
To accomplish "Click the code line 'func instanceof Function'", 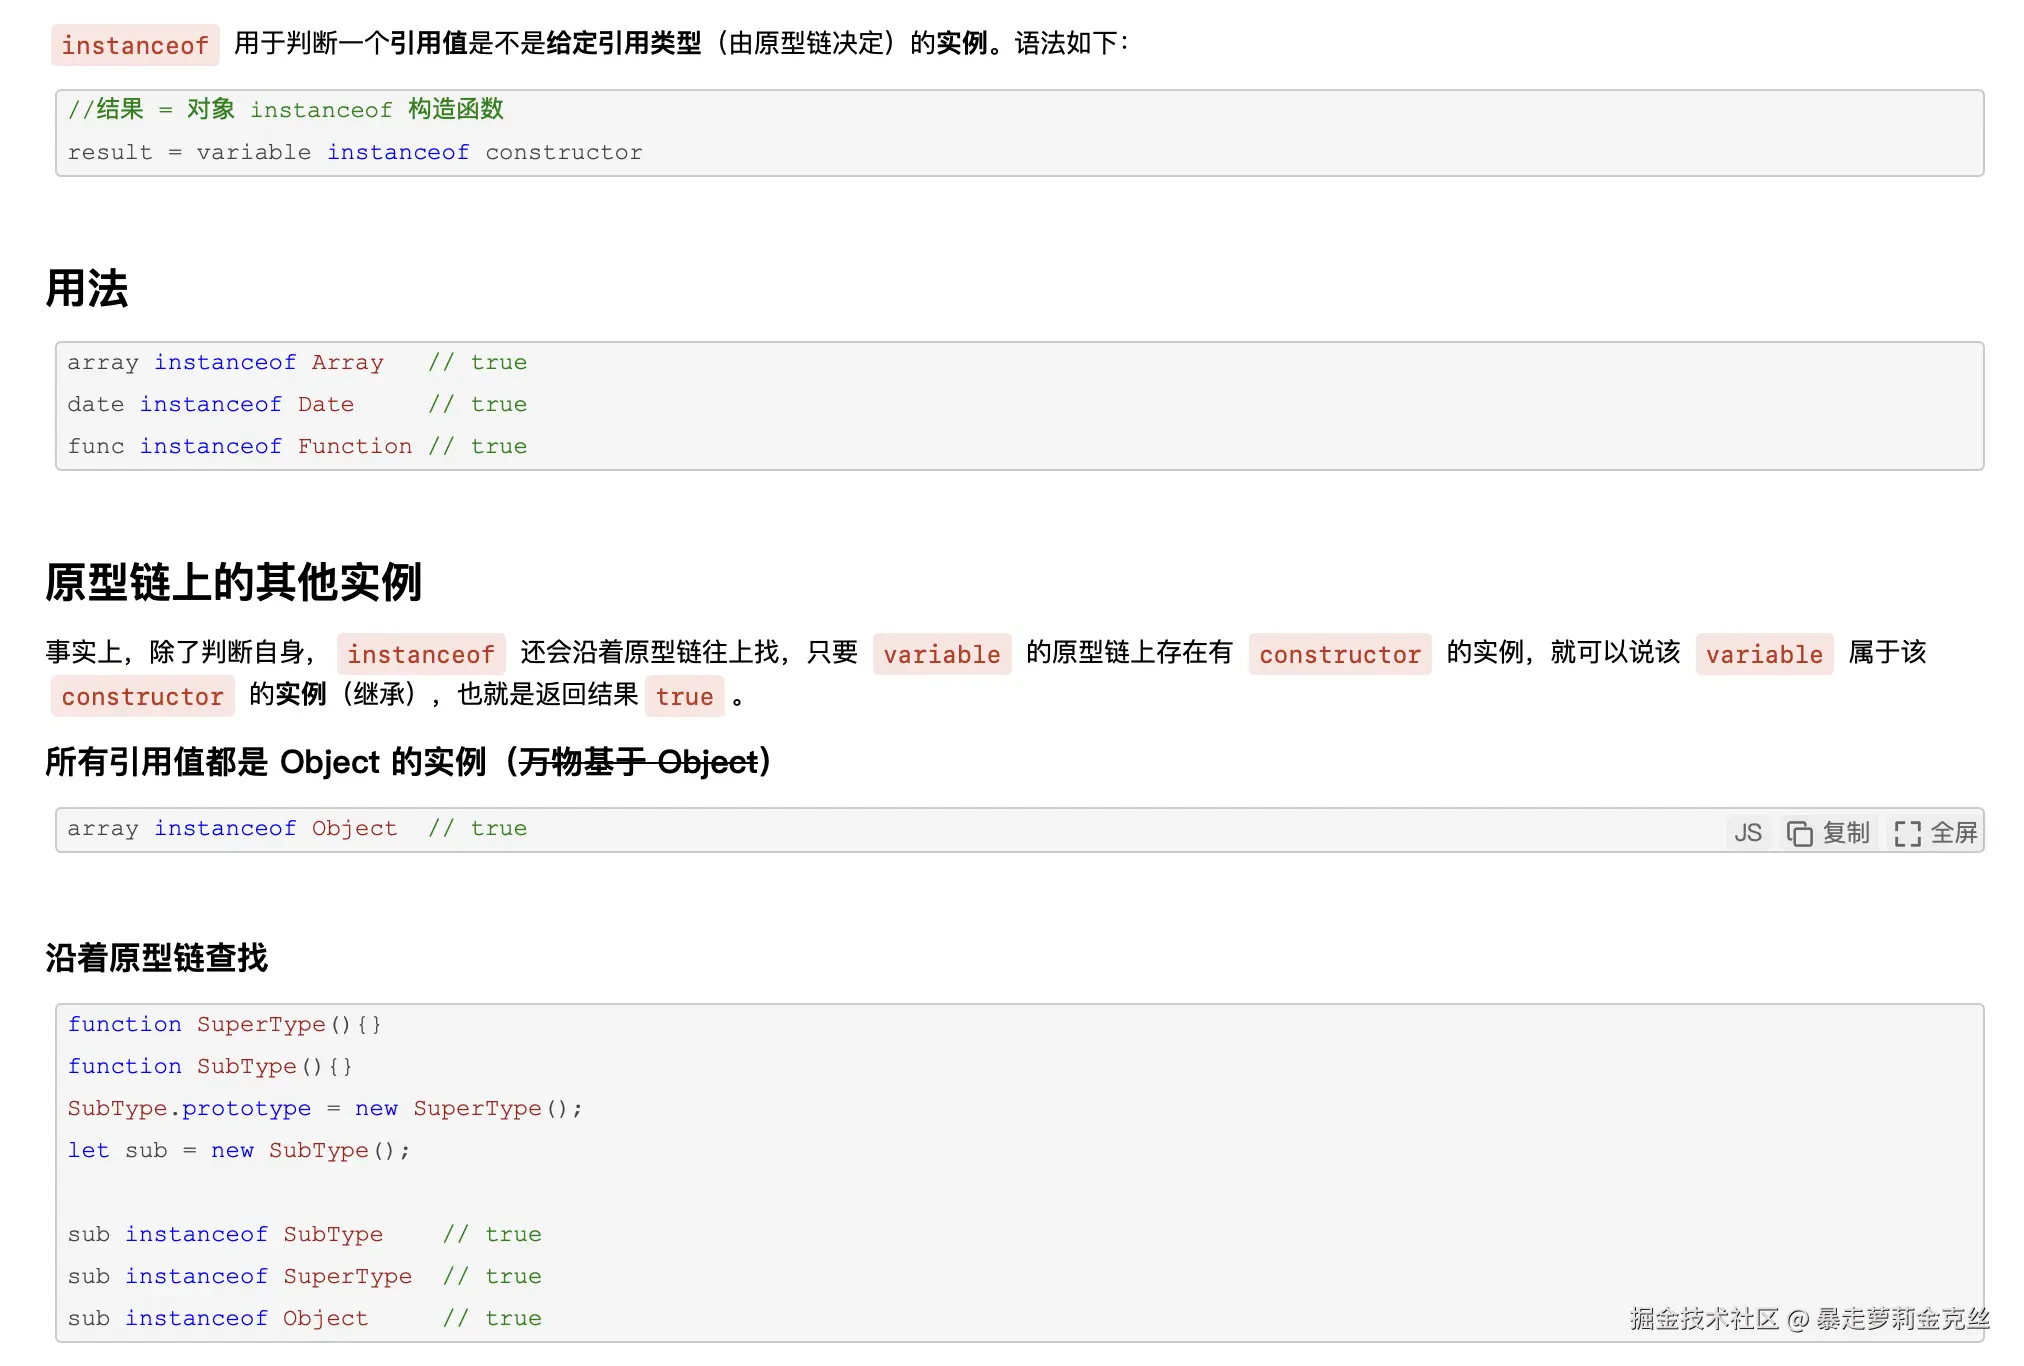I will pos(240,447).
